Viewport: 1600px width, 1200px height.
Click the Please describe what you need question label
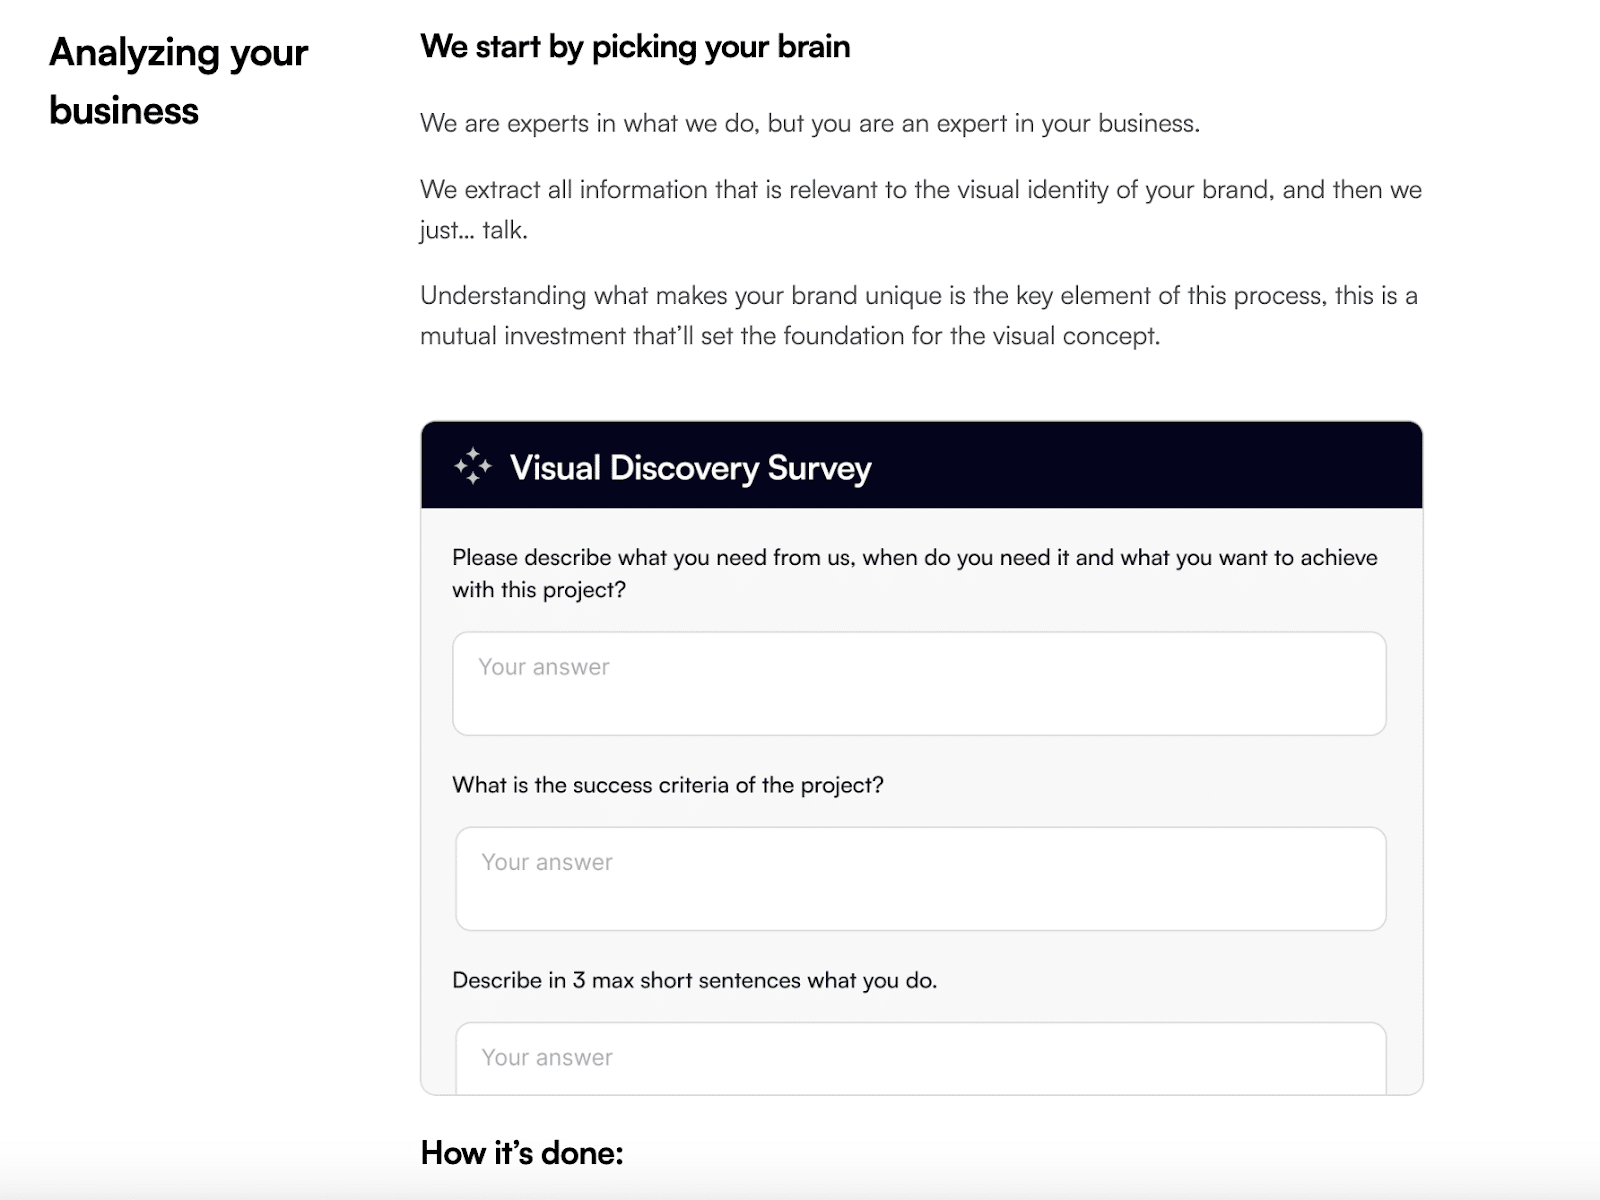coord(915,557)
